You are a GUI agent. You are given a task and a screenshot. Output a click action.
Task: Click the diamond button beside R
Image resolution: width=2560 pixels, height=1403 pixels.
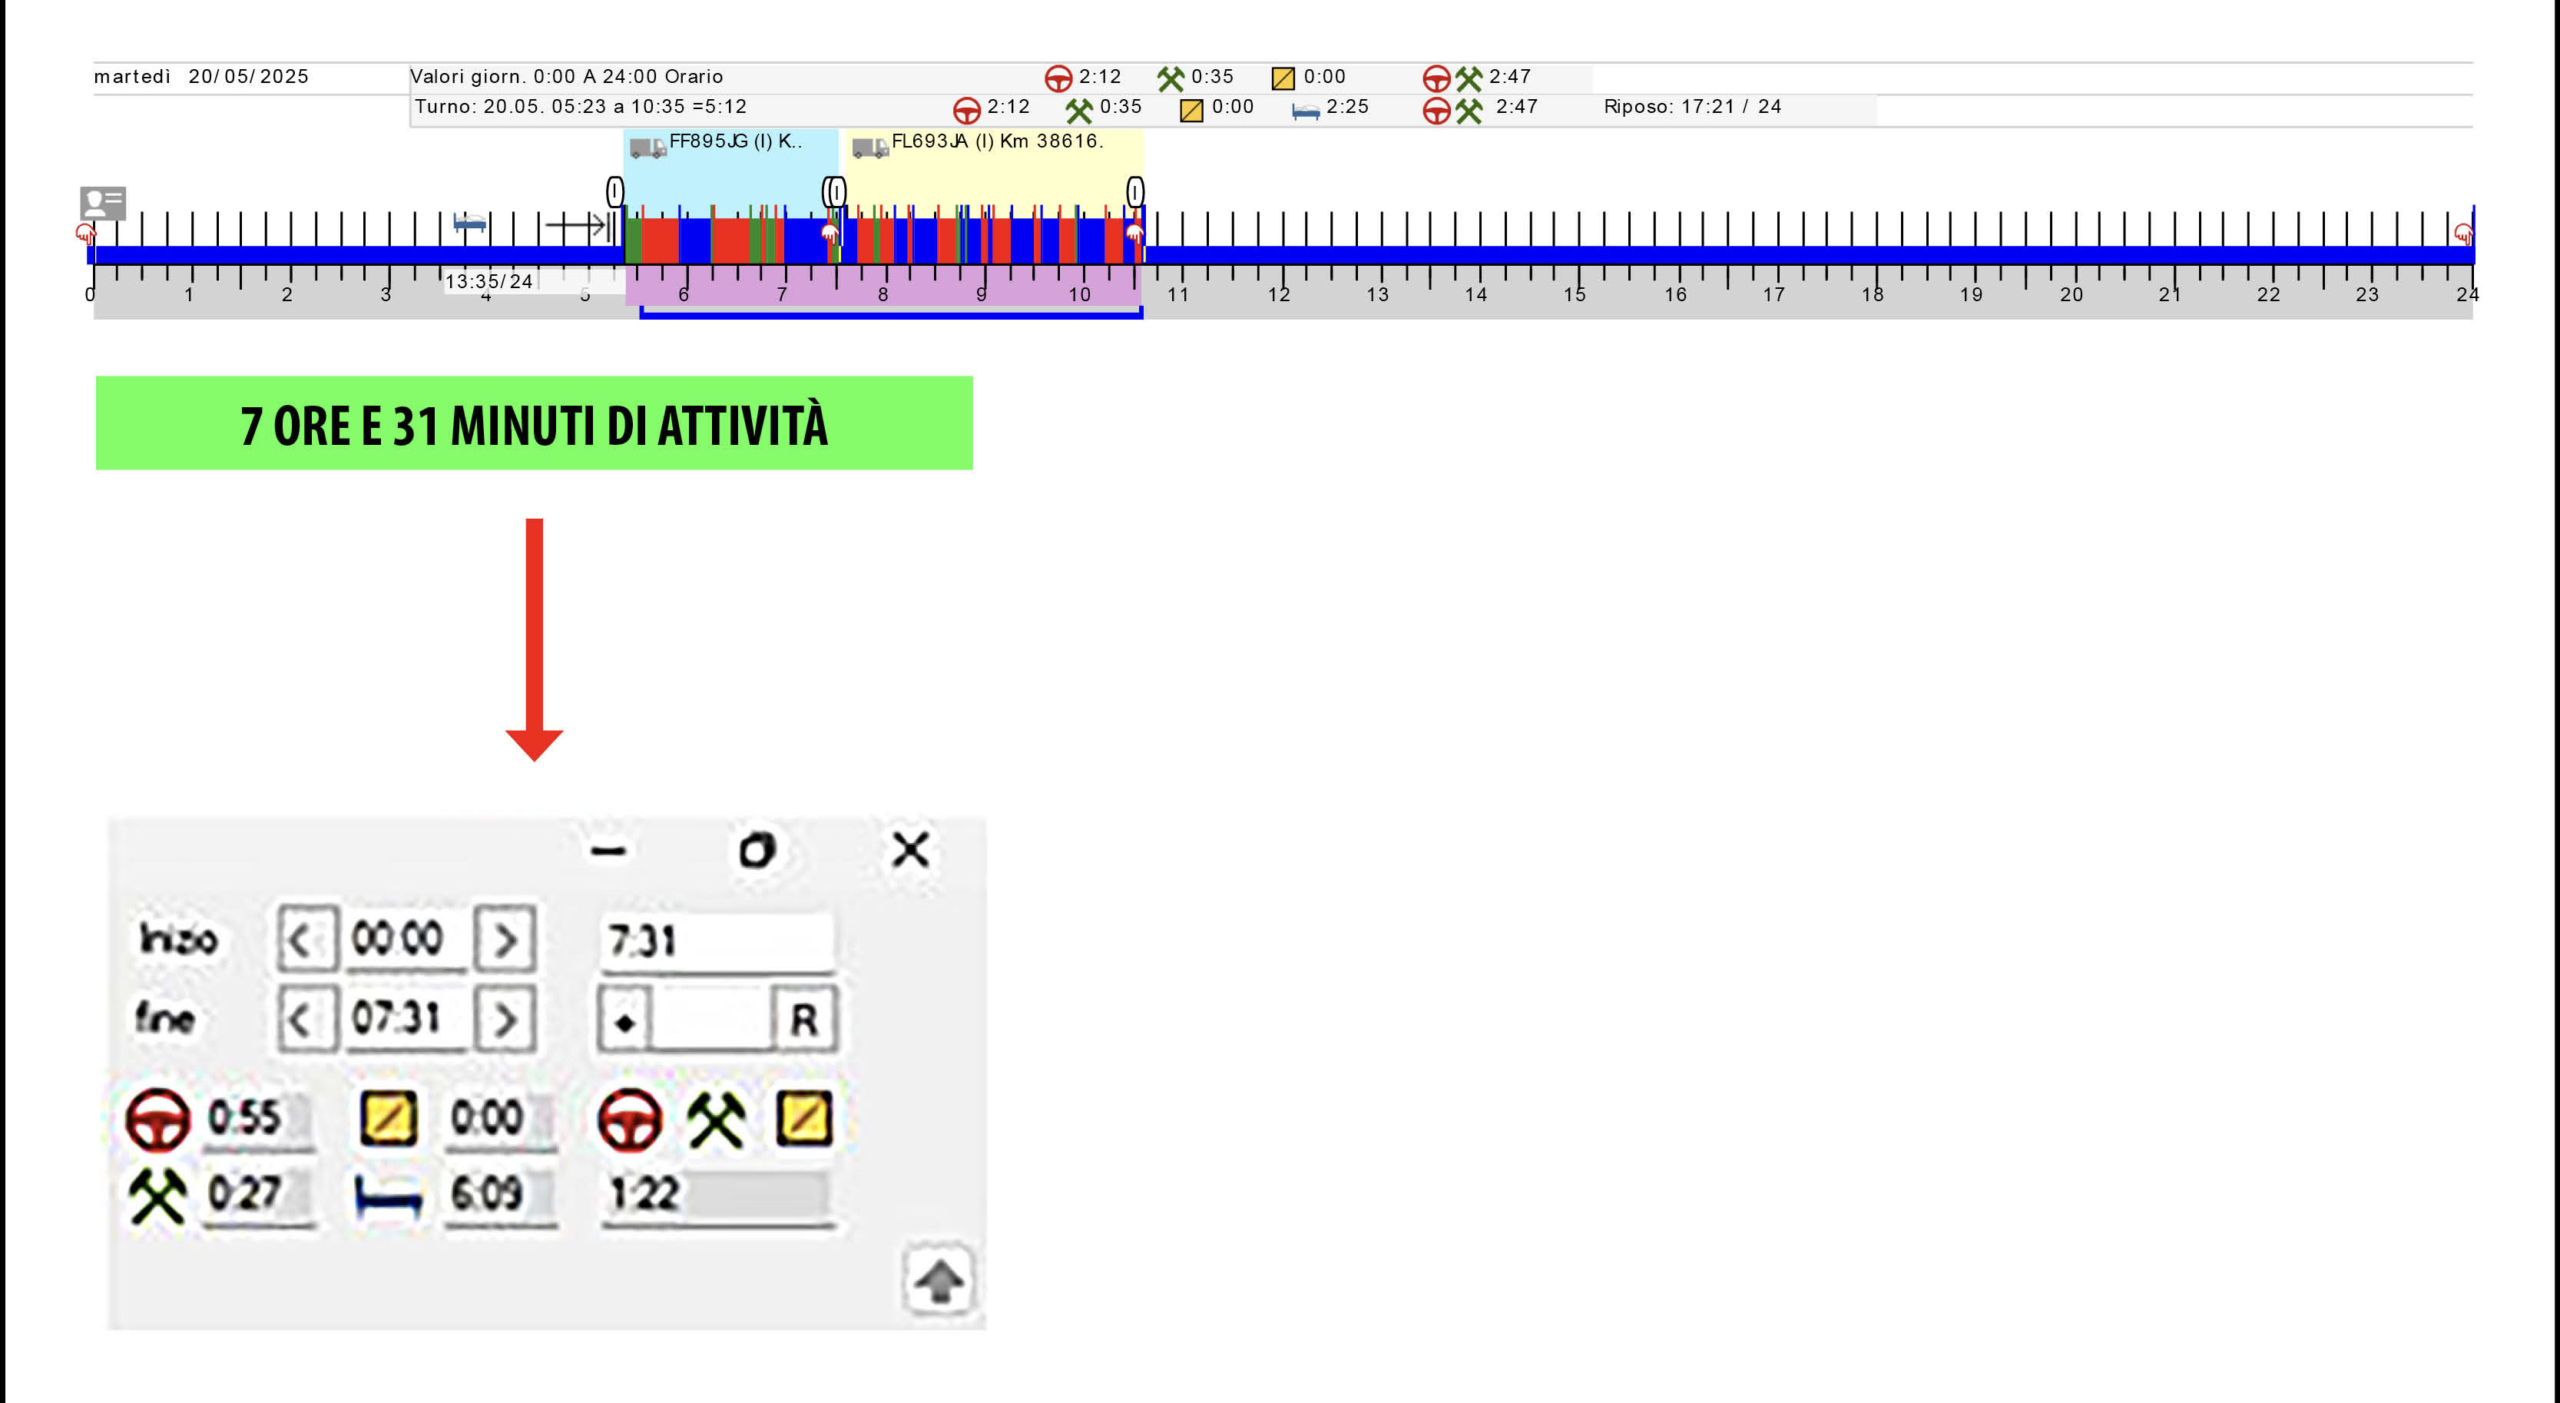[625, 1021]
